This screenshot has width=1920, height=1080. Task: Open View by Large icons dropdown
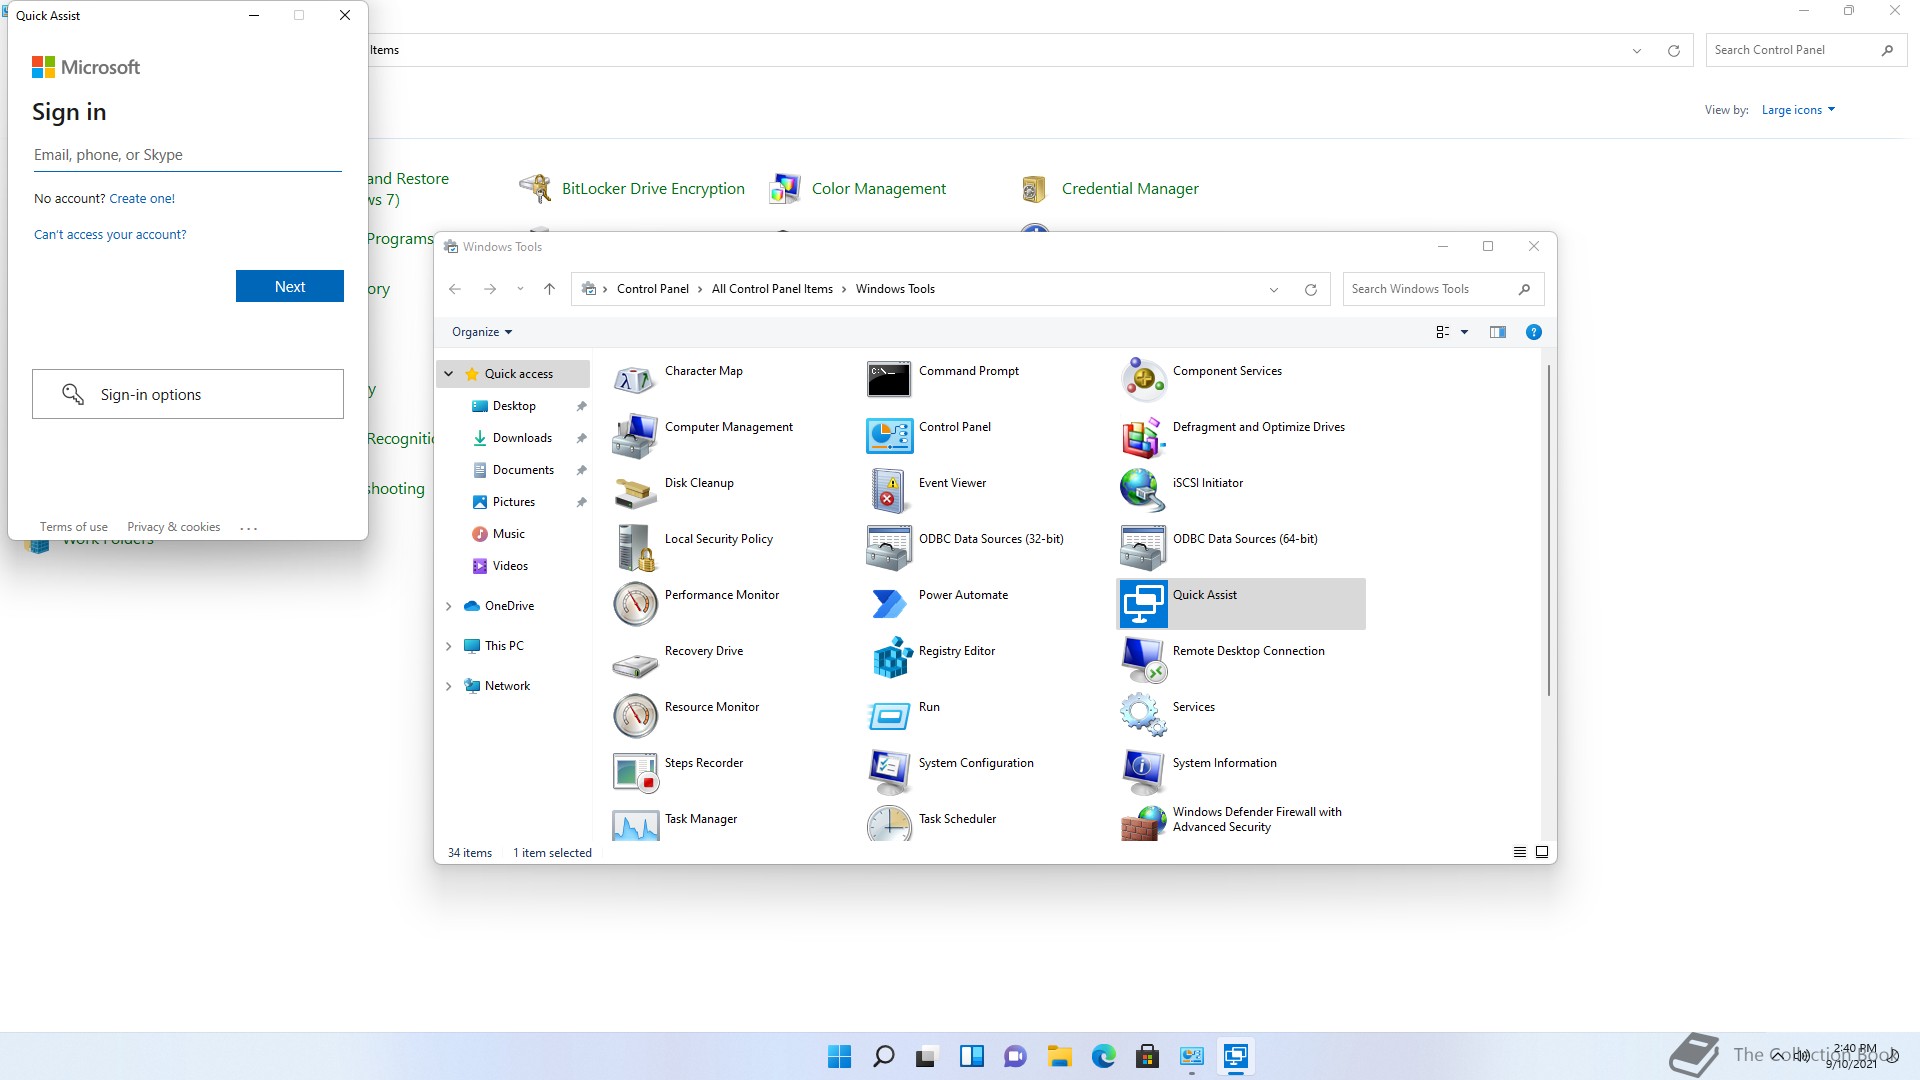click(x=1798, y=110)
